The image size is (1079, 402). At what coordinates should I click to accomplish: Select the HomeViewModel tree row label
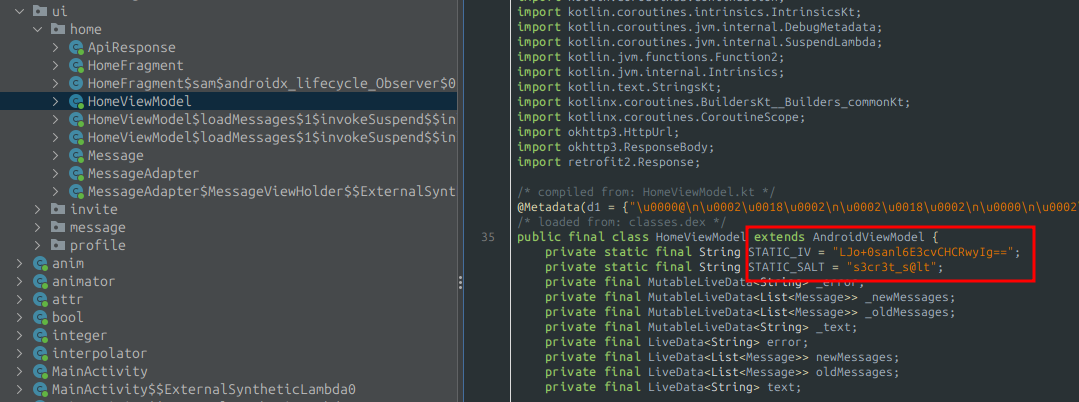pos(140,101)
